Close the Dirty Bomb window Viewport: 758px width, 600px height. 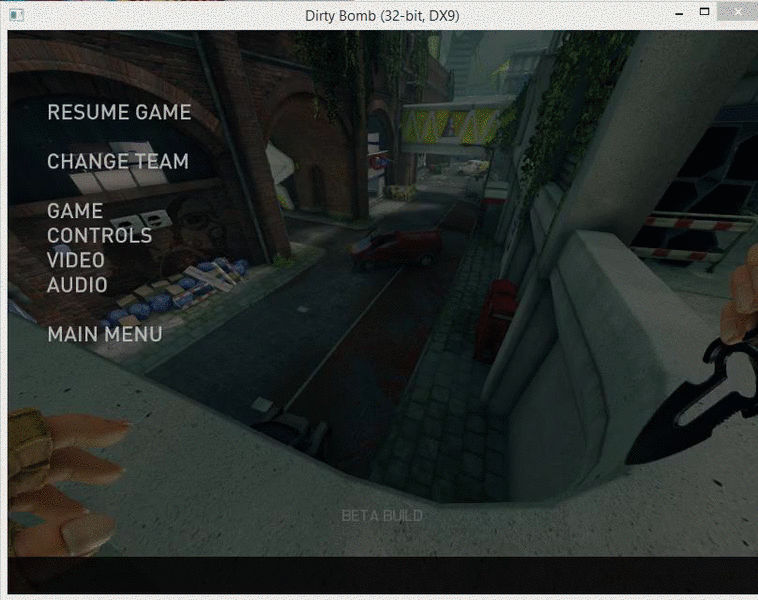pos(738,12)
